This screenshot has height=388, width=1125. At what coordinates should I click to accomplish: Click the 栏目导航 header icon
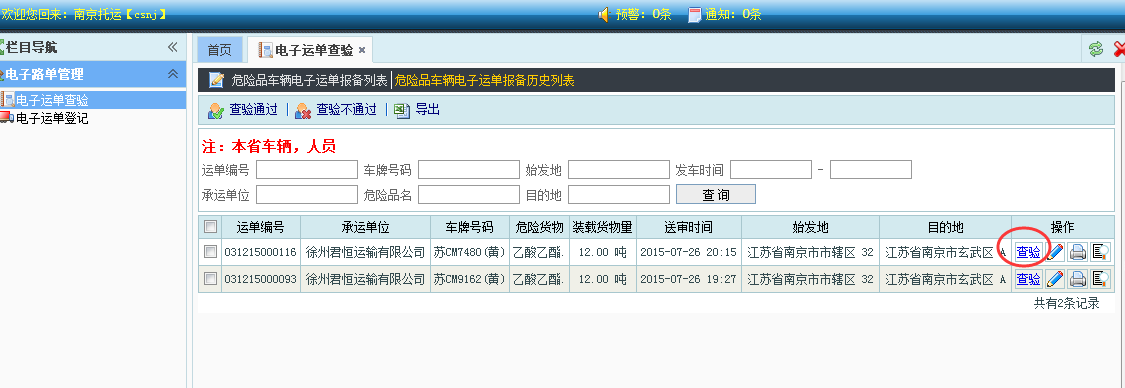point(3,47)
